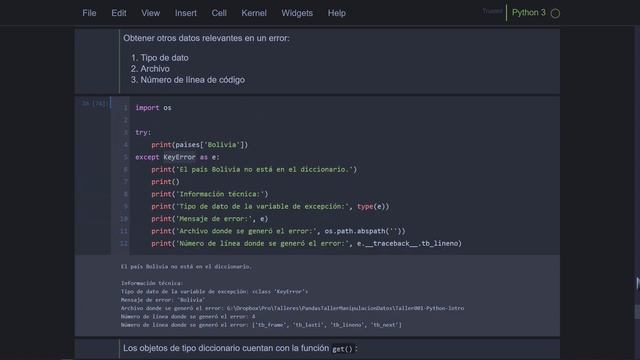Click the 'try:' code line

point(143,132)
